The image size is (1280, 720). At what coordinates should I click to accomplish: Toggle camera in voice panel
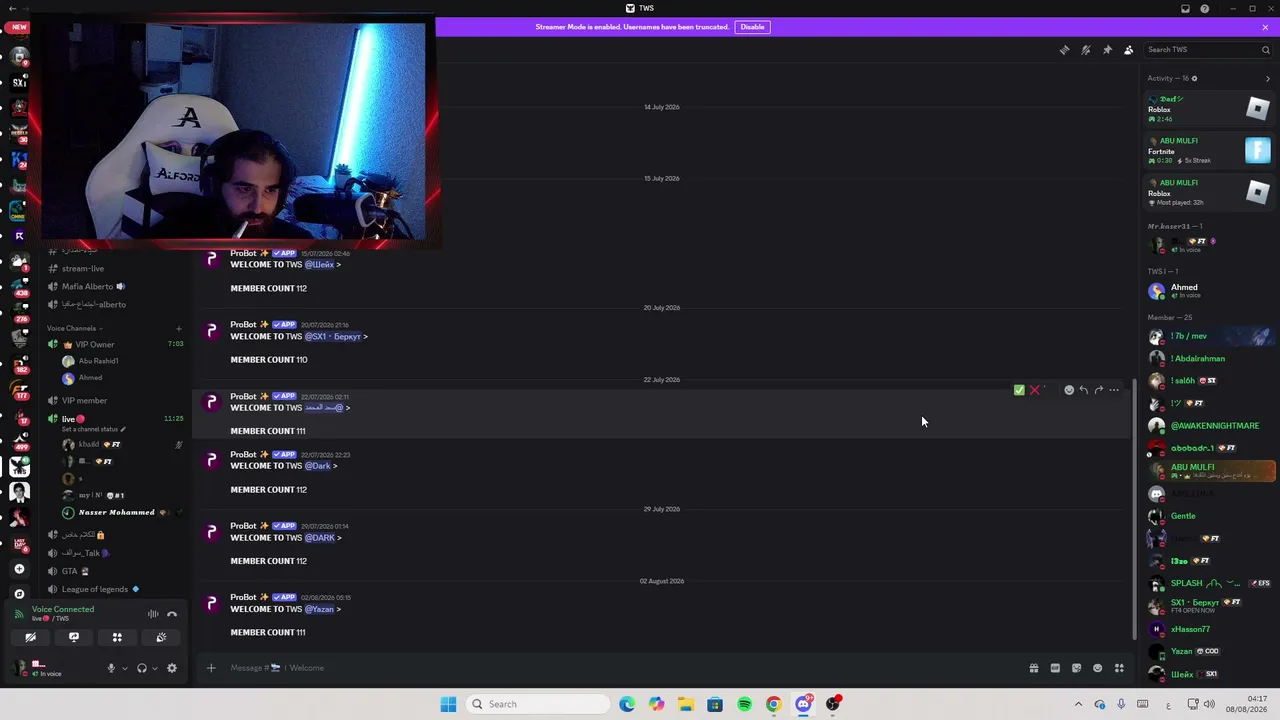pos(30,637)
